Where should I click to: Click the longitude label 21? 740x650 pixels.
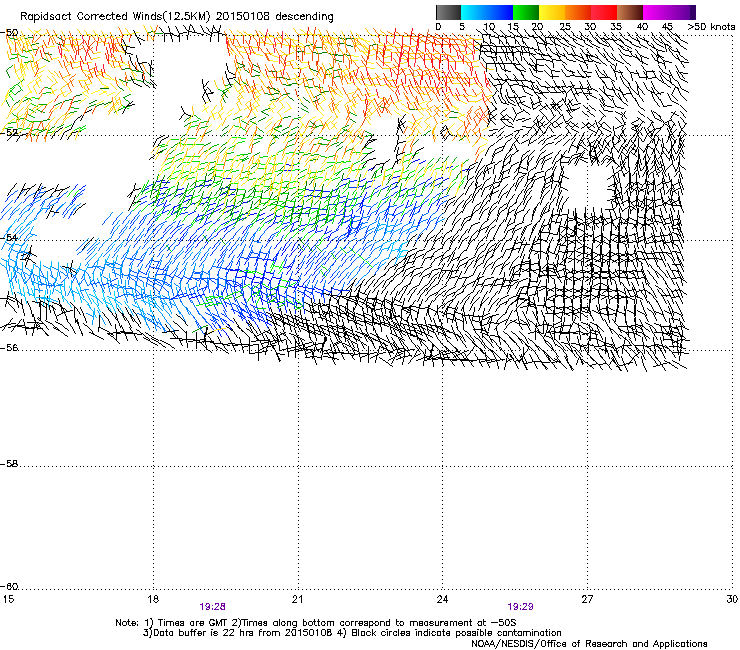point(297,599)
